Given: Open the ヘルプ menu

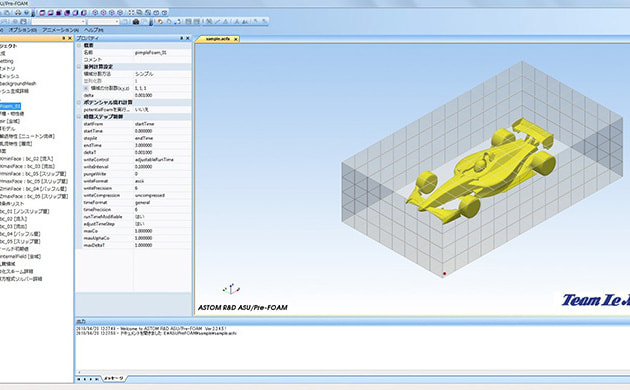Looking at the screenshot, I should (x=94, y=30).
